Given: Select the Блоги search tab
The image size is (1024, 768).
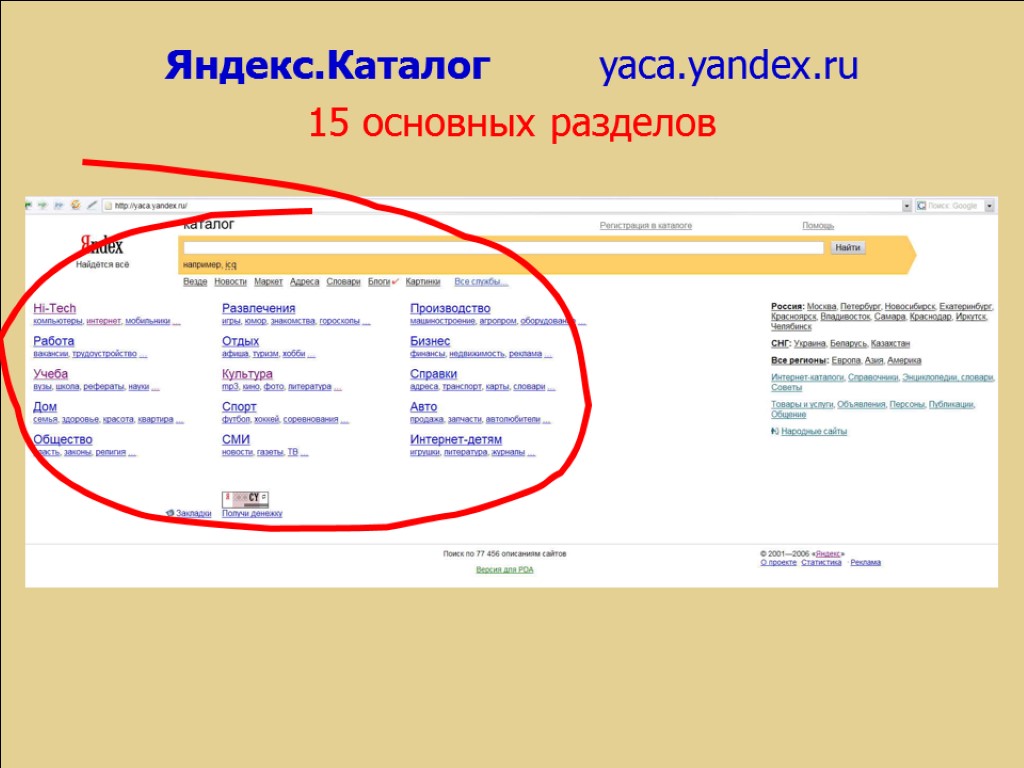Looking at the screenshot, I should [379, 281].
